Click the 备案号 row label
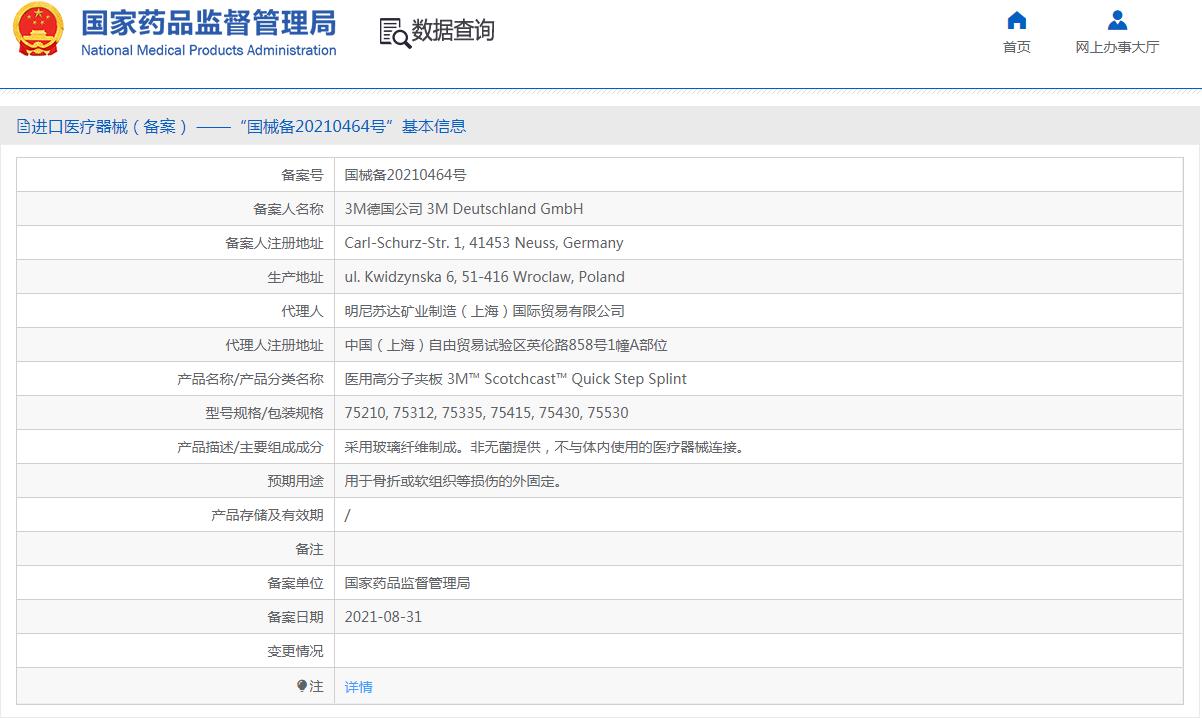This screenshot has width=1202, height=719. pos(303,175)
